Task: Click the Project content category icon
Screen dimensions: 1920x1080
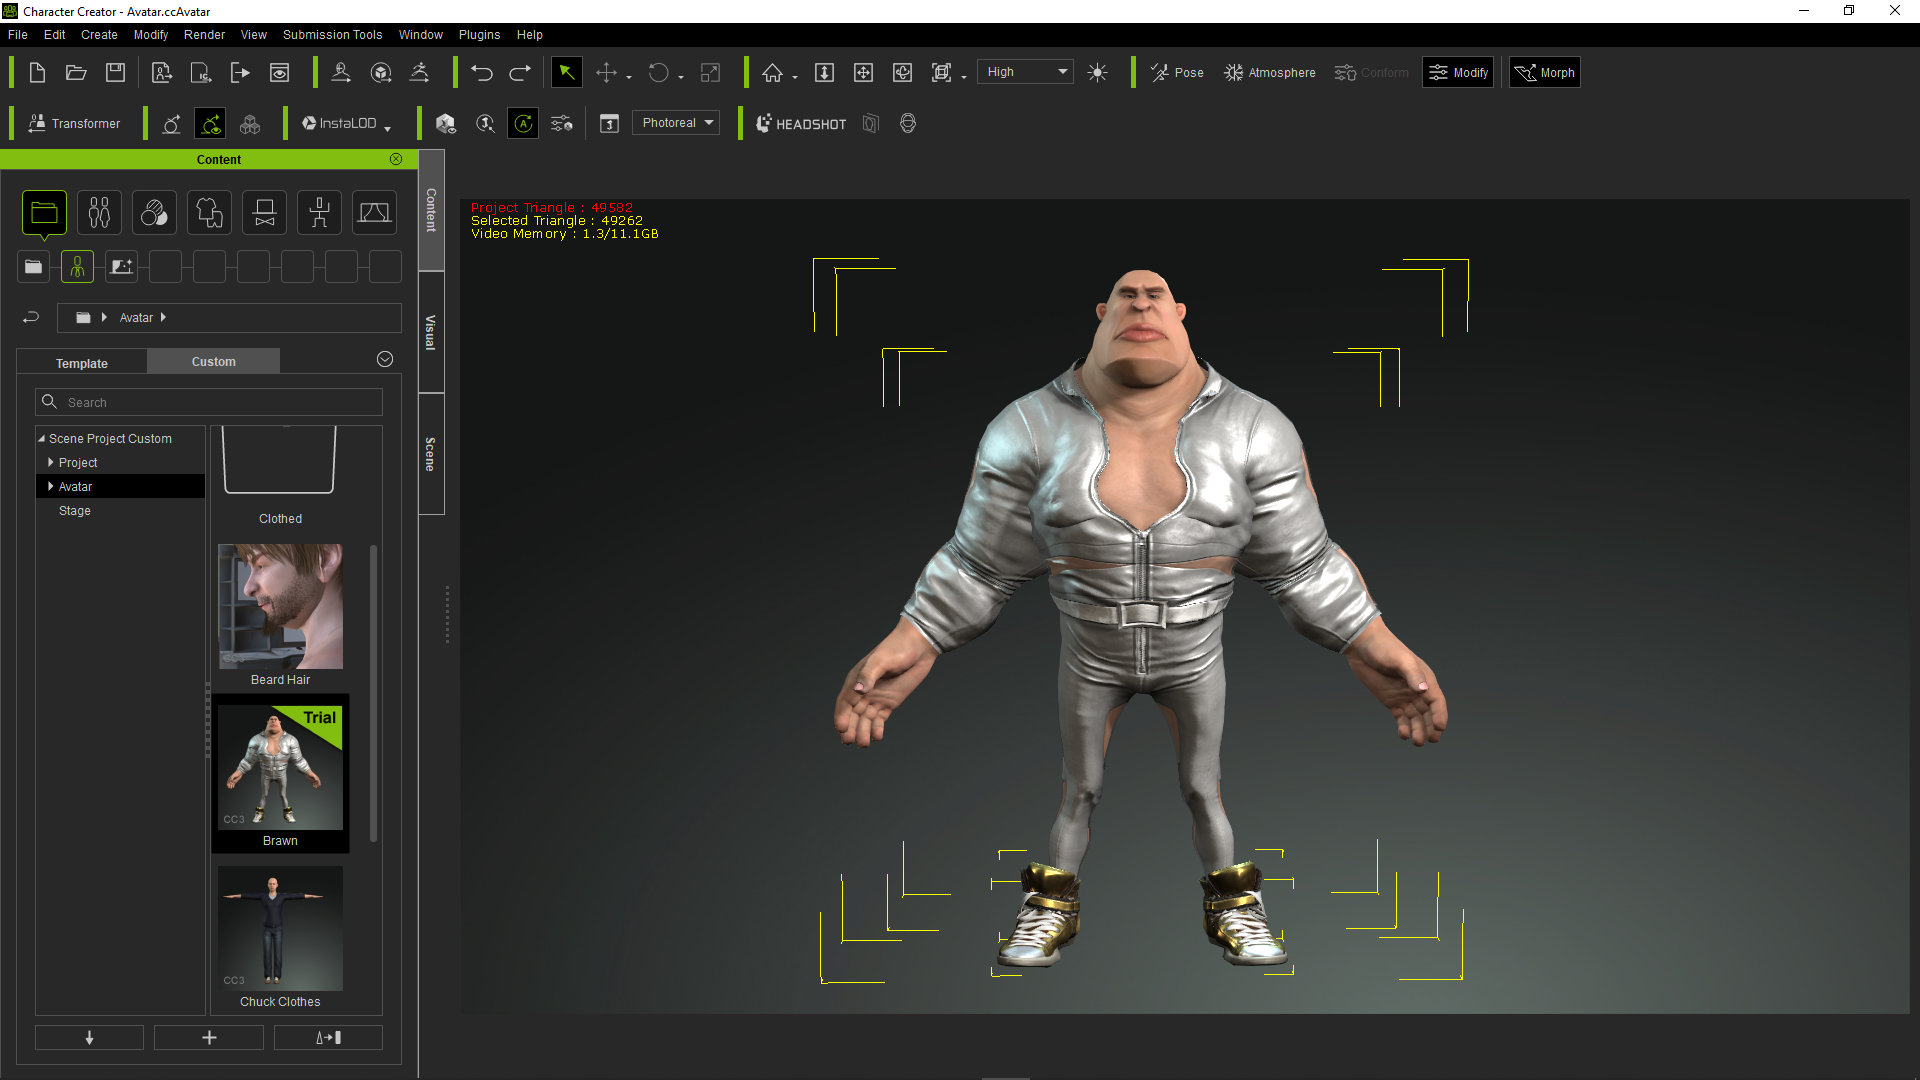Action: [44, 212]
